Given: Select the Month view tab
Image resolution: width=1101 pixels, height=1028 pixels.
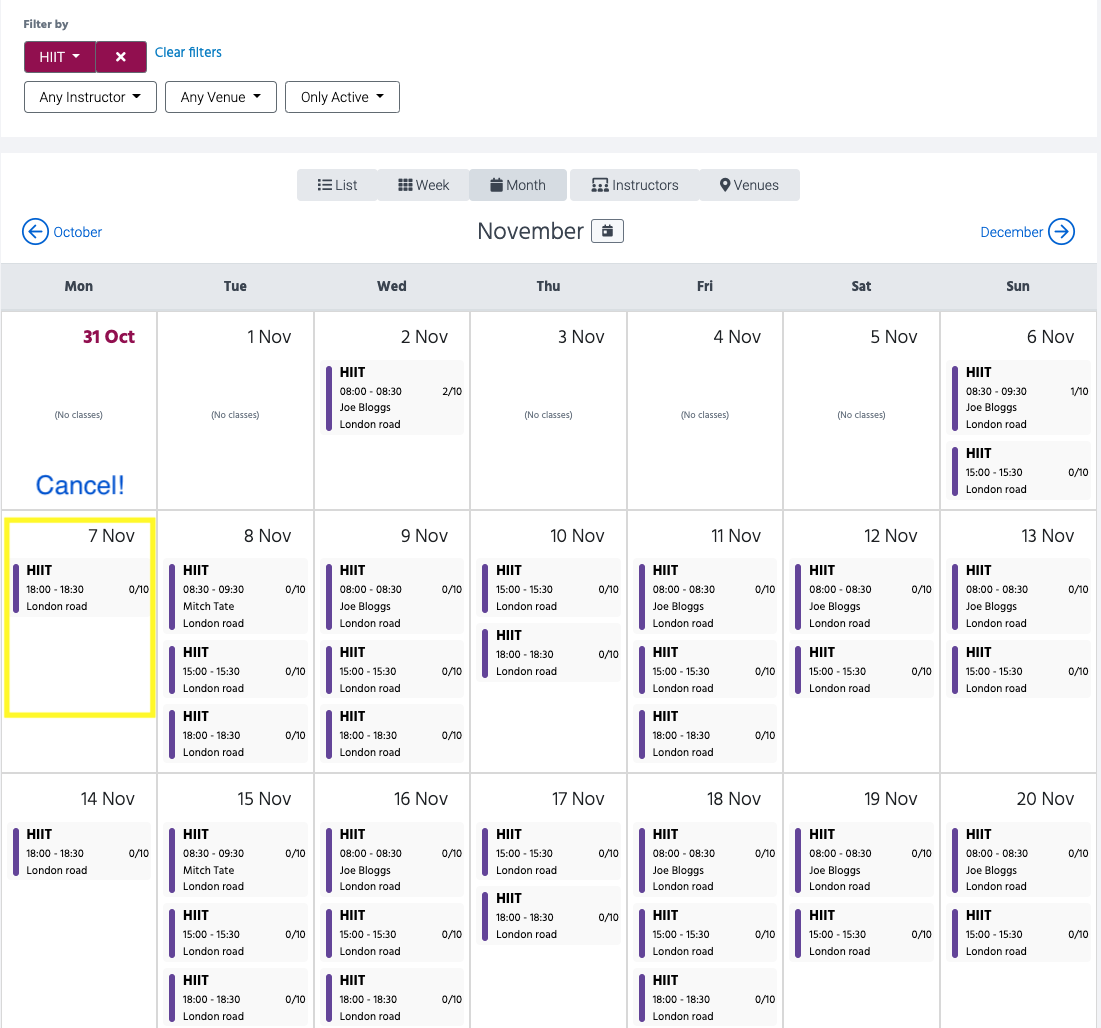Looking at the screenshot, I should [x=517, y=185].
